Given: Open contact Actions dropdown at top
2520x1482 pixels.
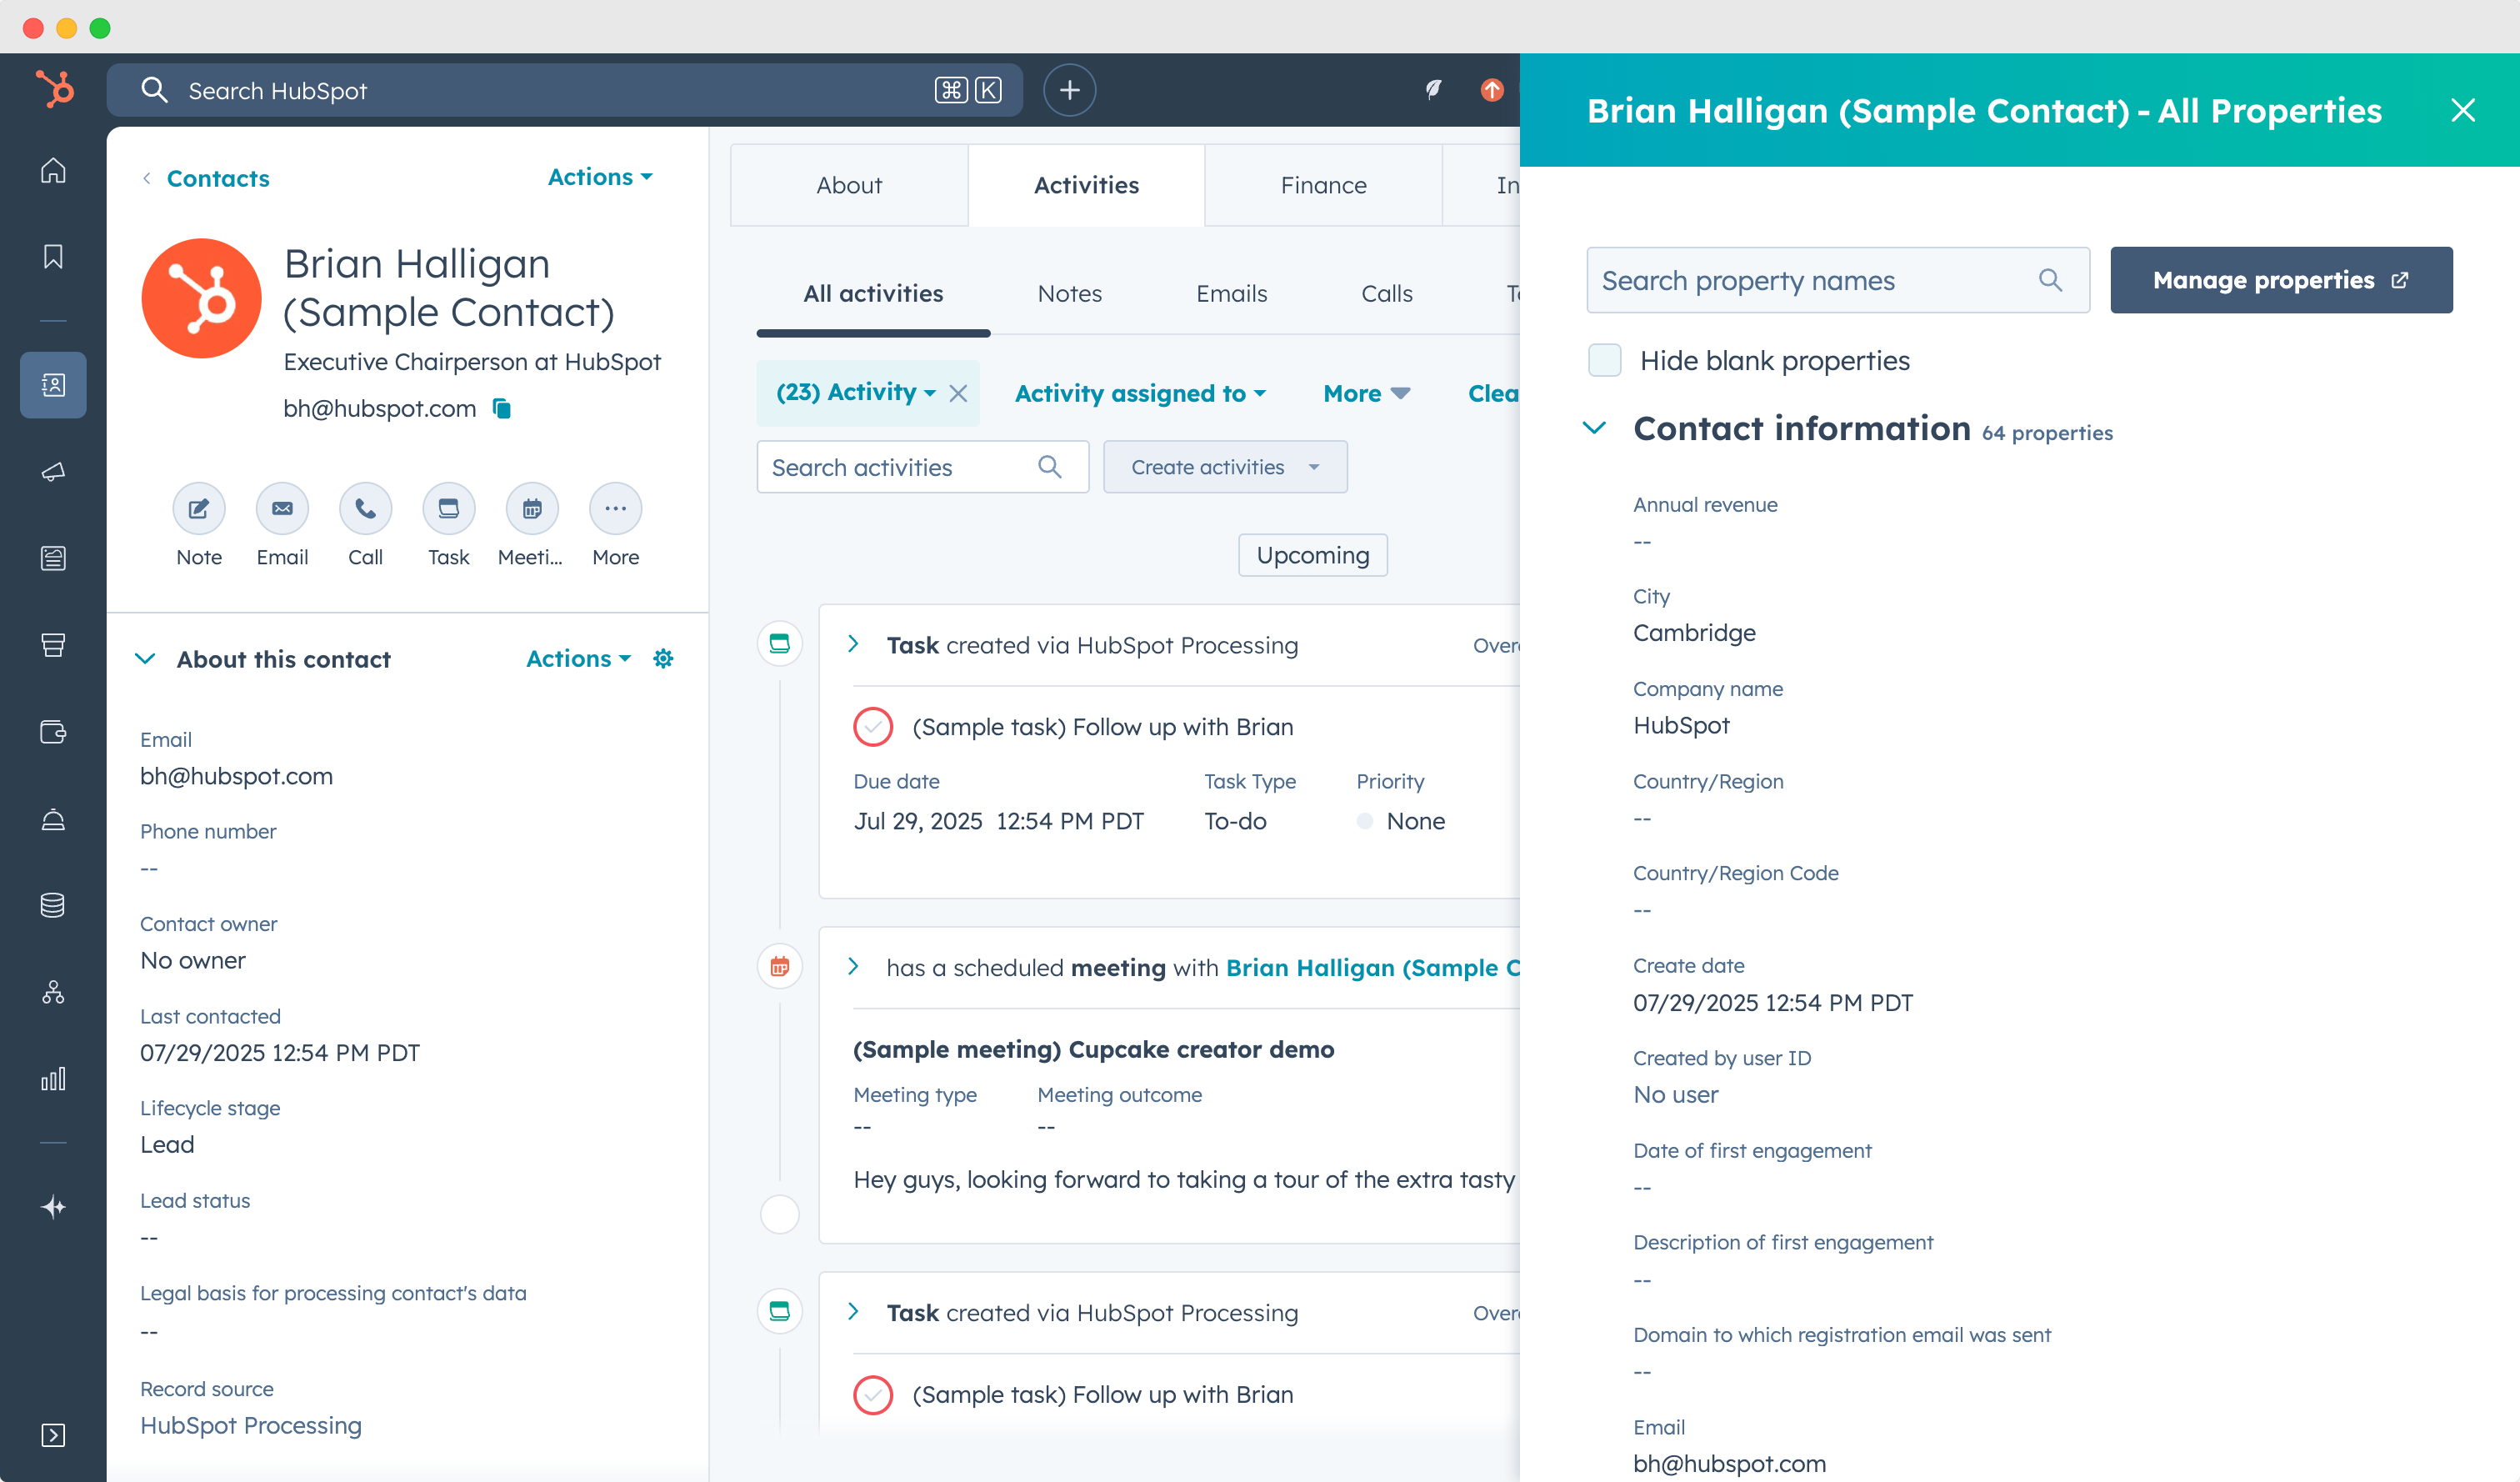Looking at the screenshot, I should [x=600, y=177].
